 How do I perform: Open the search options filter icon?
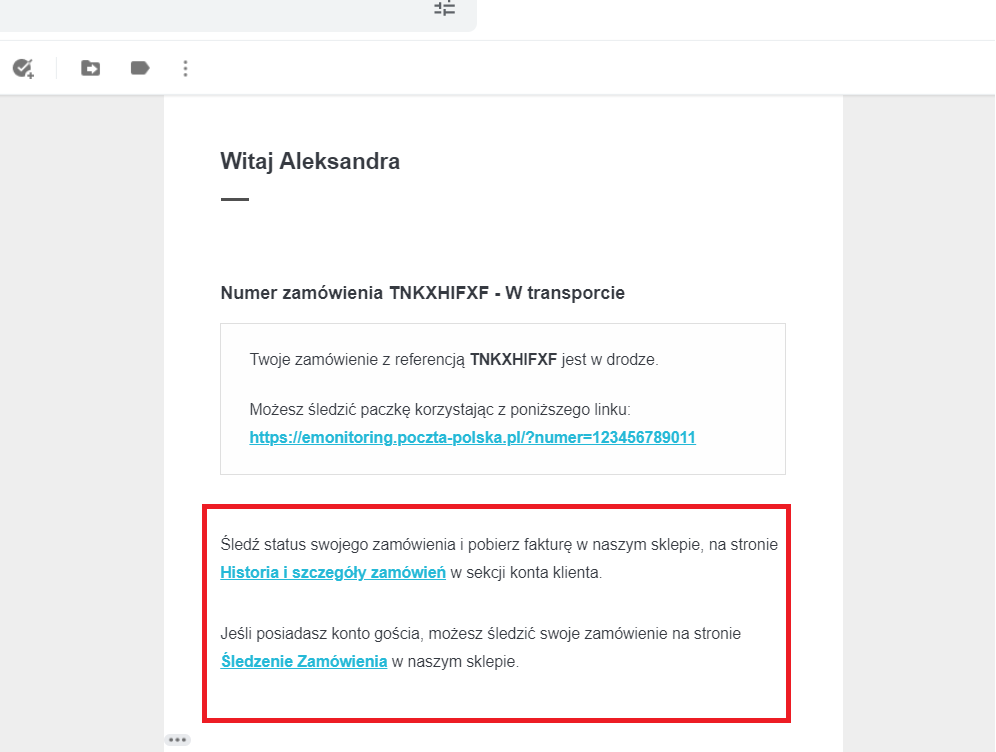pyautogui.click(x=444, y=8)
